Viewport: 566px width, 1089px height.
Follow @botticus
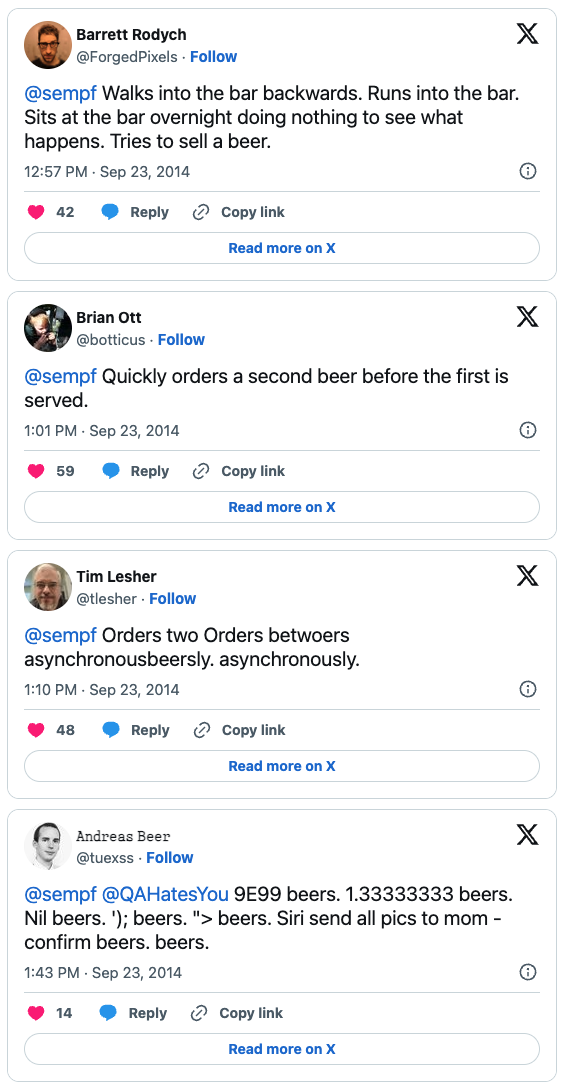[x=181, y=340]
